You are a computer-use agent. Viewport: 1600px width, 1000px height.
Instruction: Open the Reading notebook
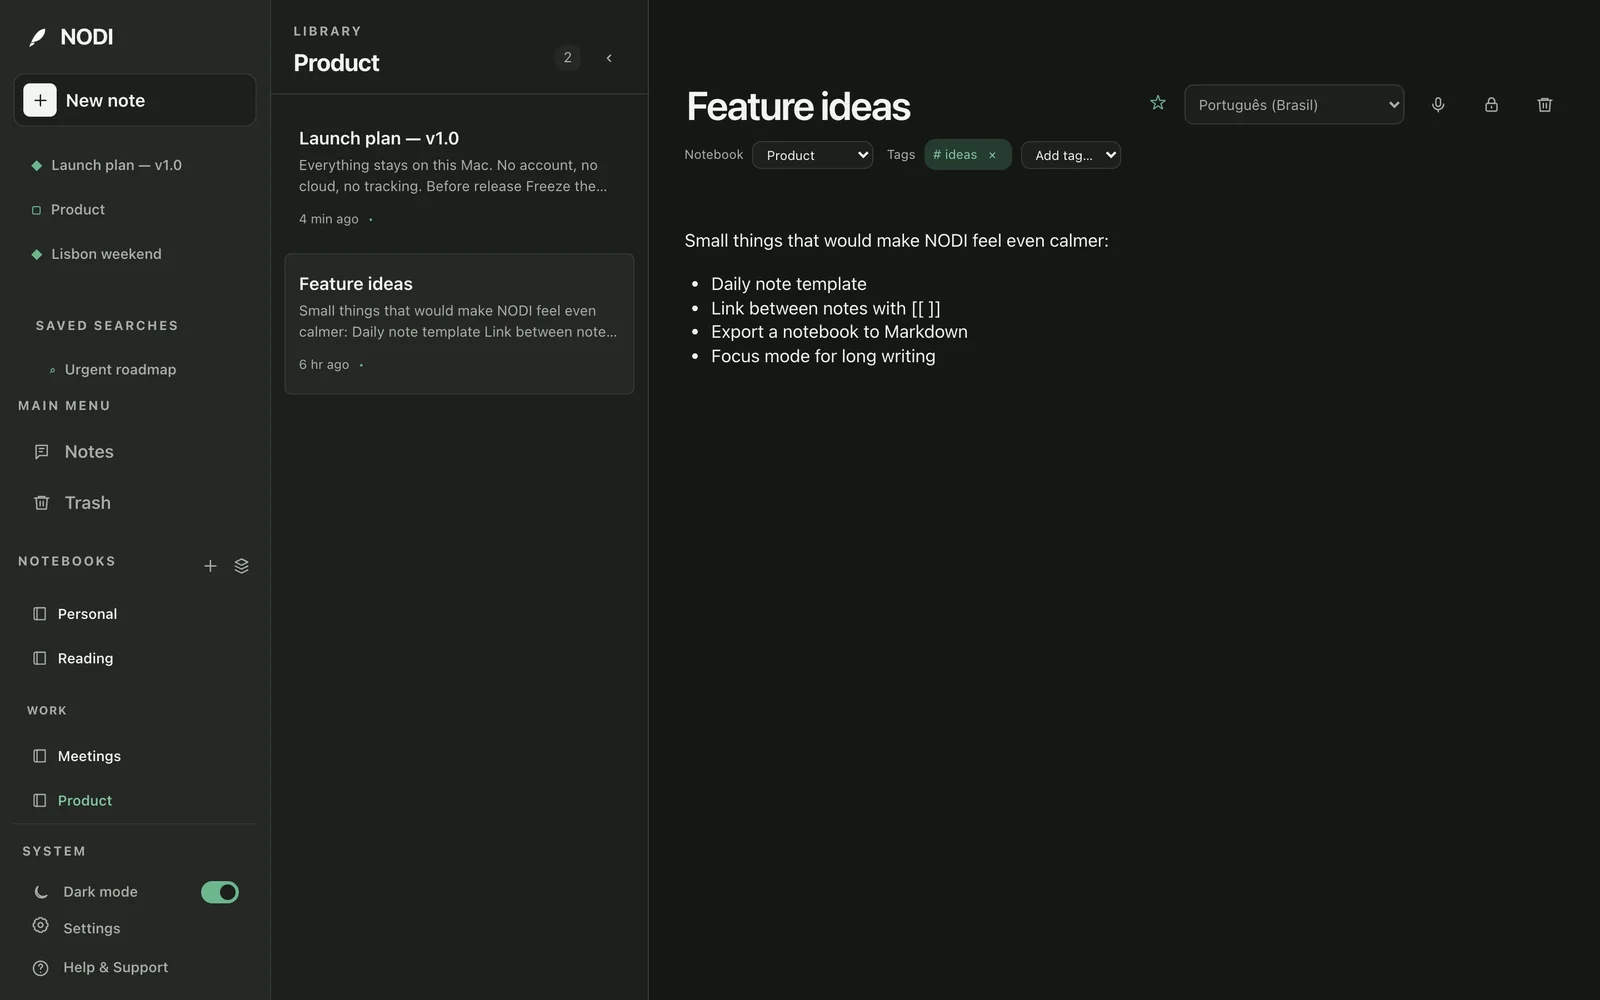pos(85,658)
